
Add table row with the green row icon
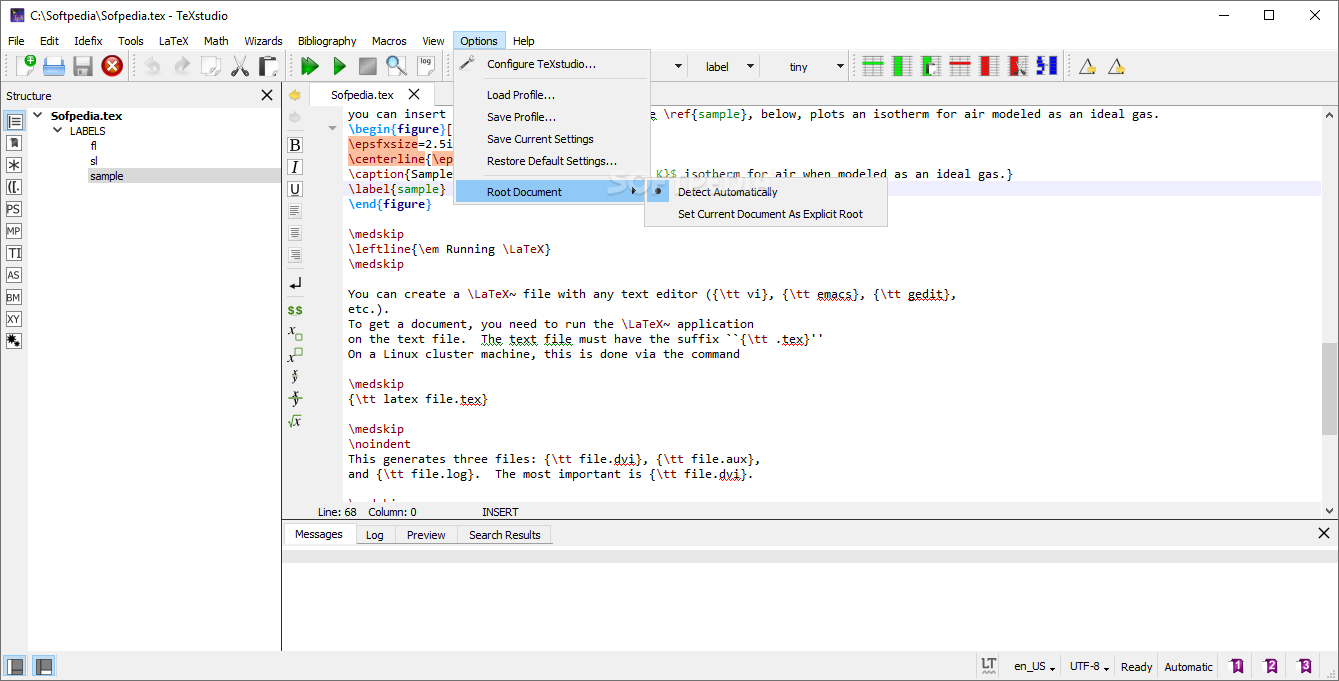(873, 66)
